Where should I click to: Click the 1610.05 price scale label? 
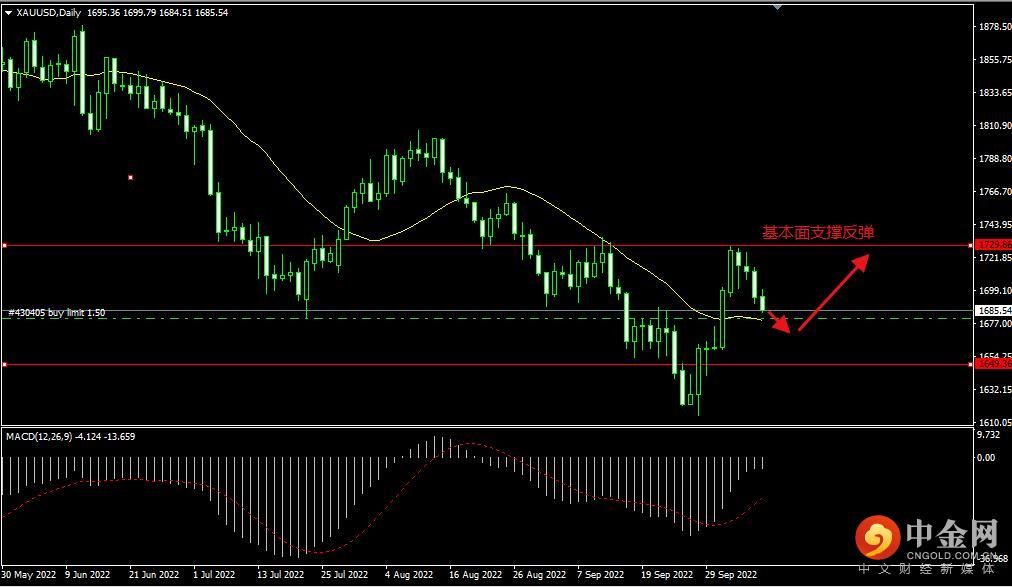(995, 423)
